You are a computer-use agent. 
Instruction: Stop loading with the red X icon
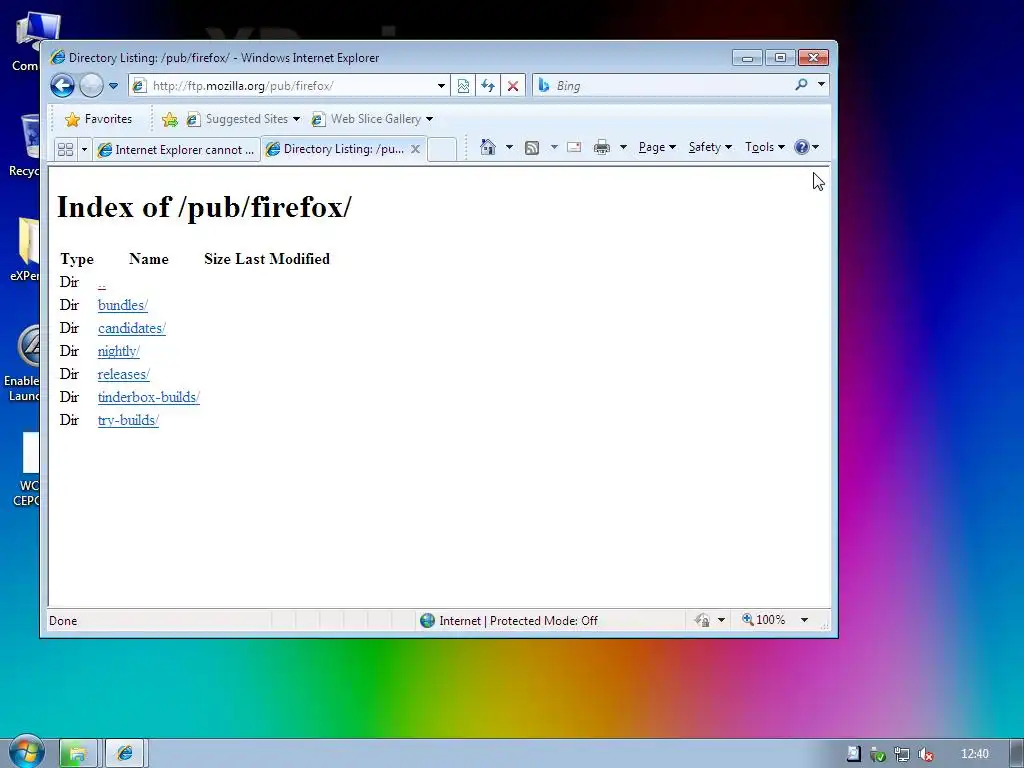513,86
